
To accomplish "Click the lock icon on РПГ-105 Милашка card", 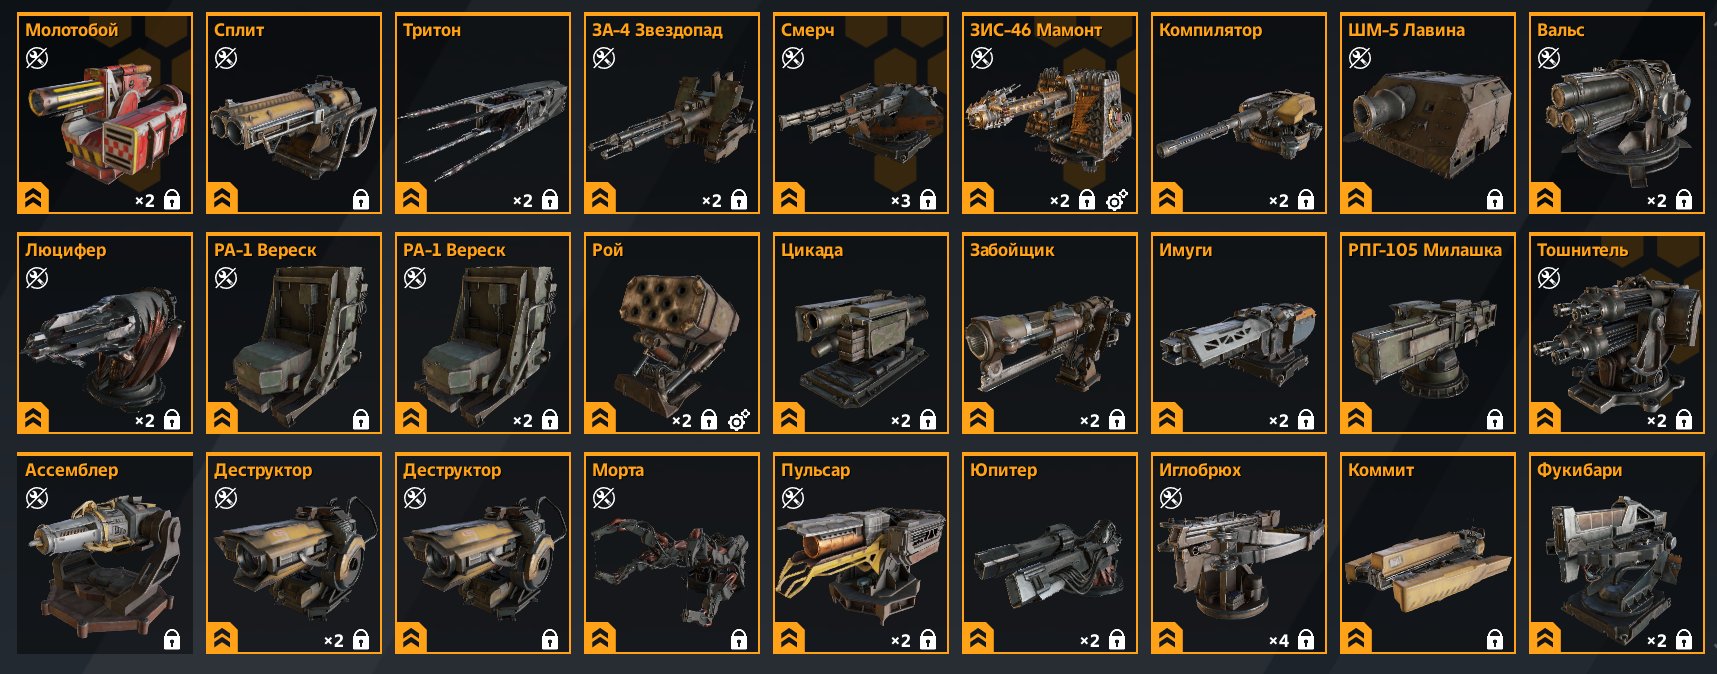I will [x=1495, y=420].
